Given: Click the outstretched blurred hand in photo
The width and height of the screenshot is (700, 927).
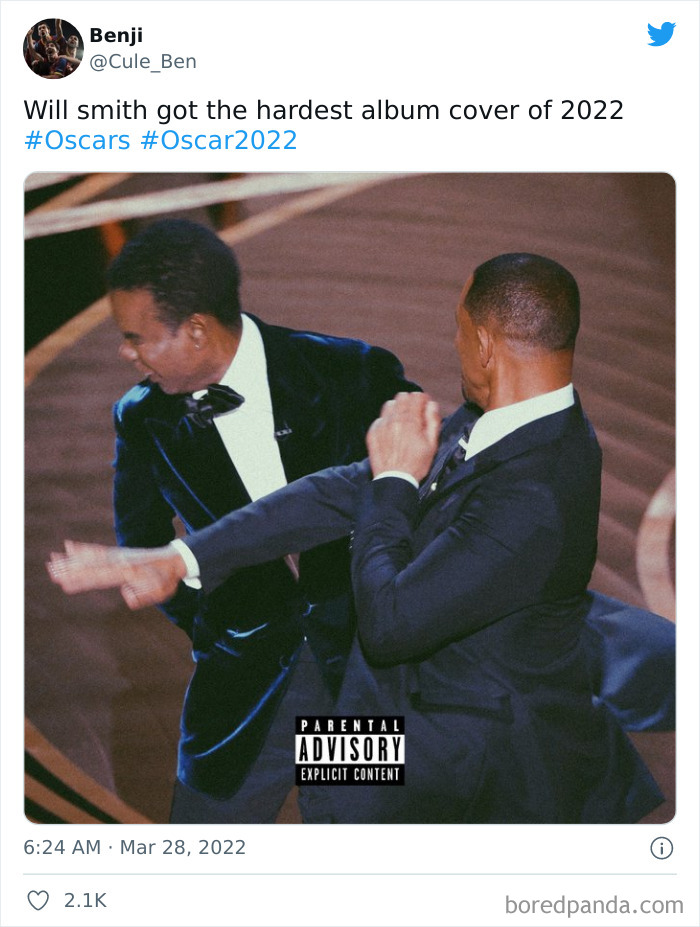Looking at the screenshot, I should 117,573.
